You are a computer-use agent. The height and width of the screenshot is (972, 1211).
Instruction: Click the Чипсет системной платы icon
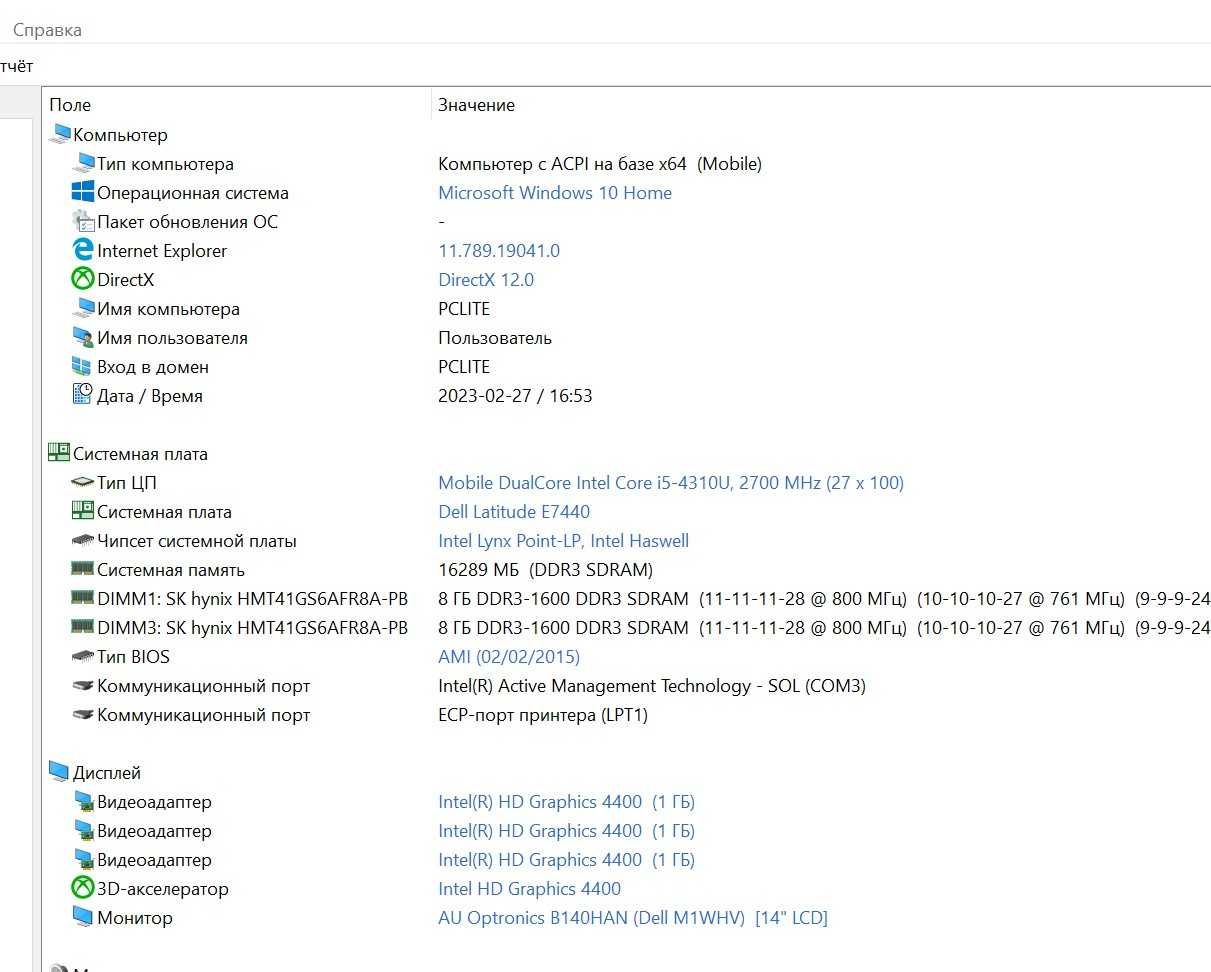point(83,540)
